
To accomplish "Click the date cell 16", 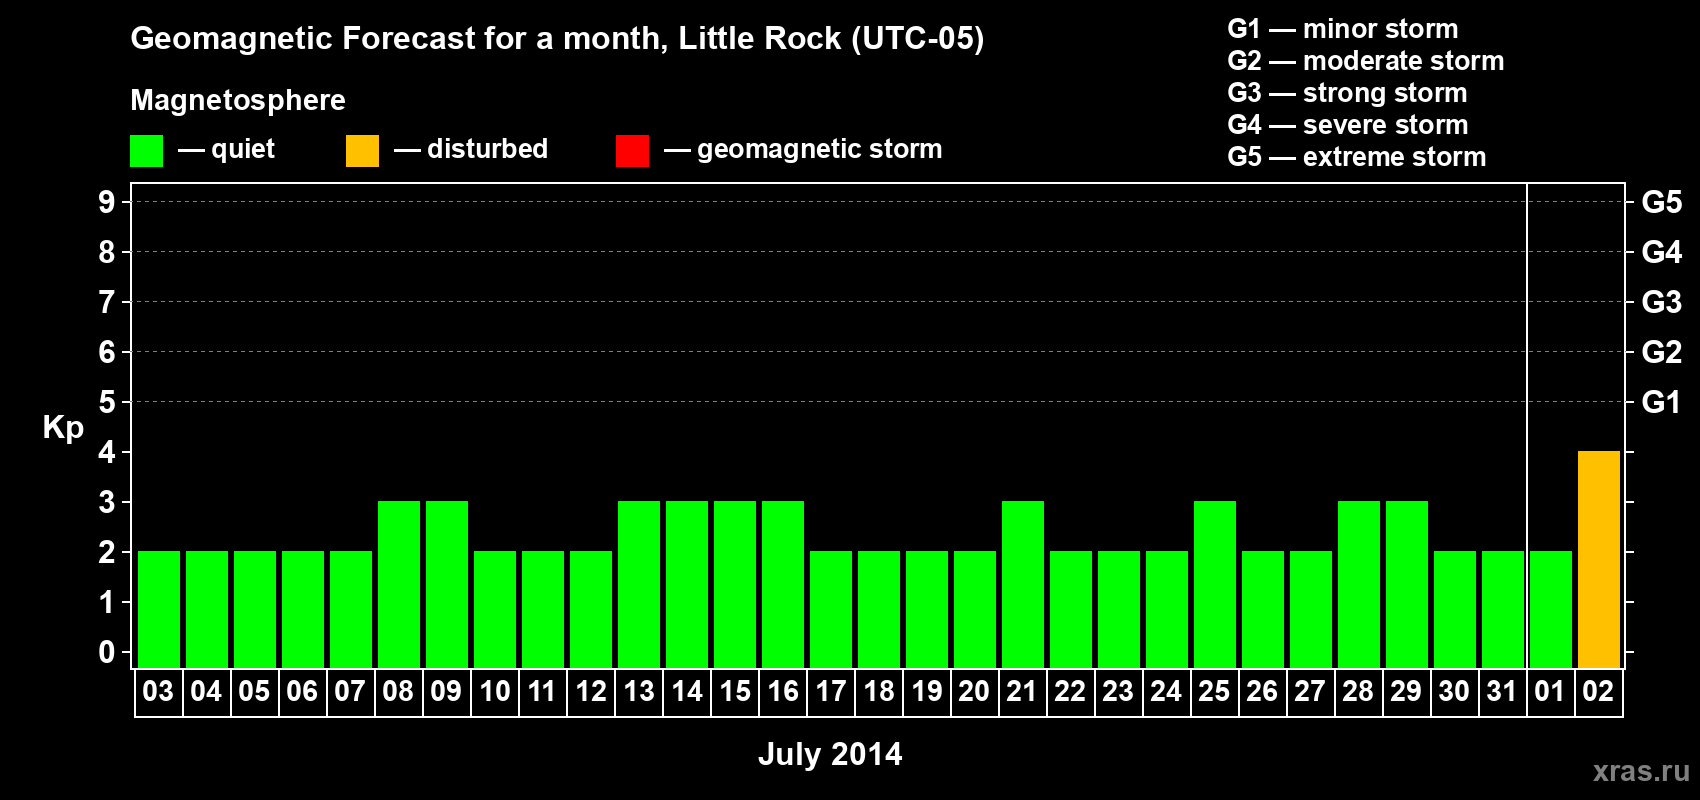I will [782, 692].
